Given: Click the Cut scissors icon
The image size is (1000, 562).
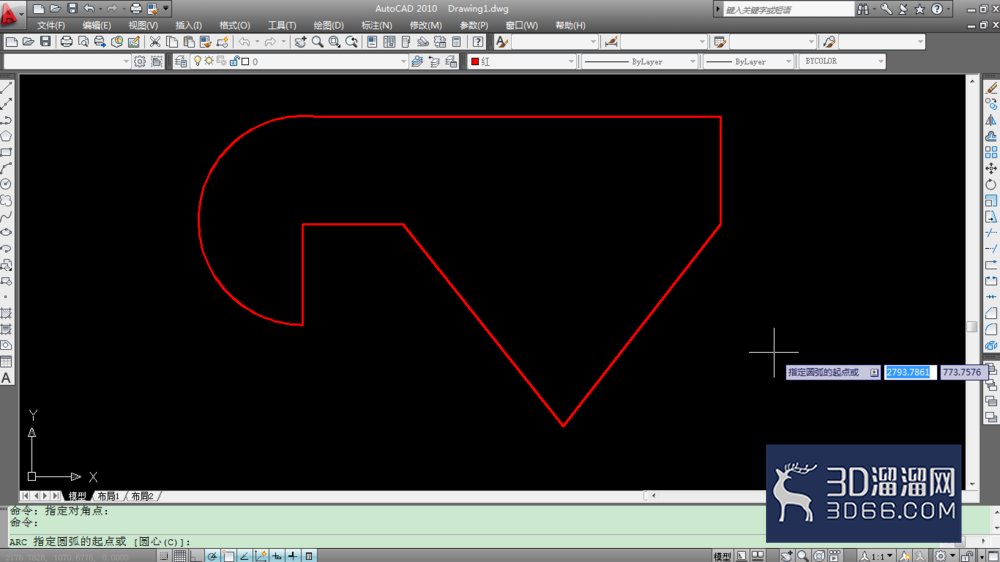Looking at the screenshot, I should (x=155, y=42).
